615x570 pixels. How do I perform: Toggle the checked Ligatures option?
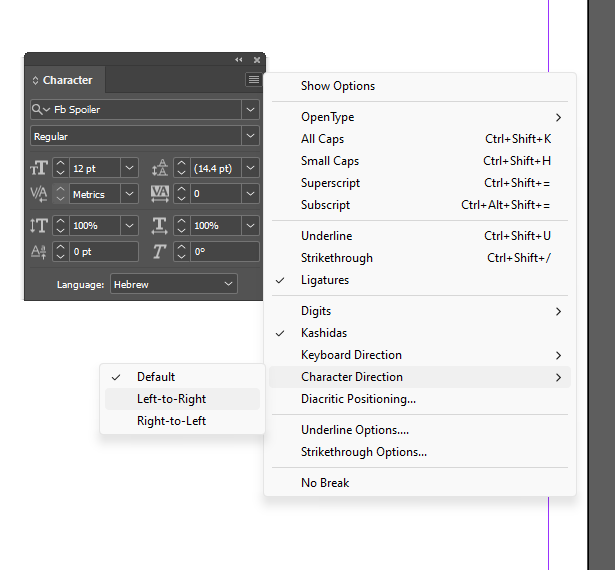point(325,280)
